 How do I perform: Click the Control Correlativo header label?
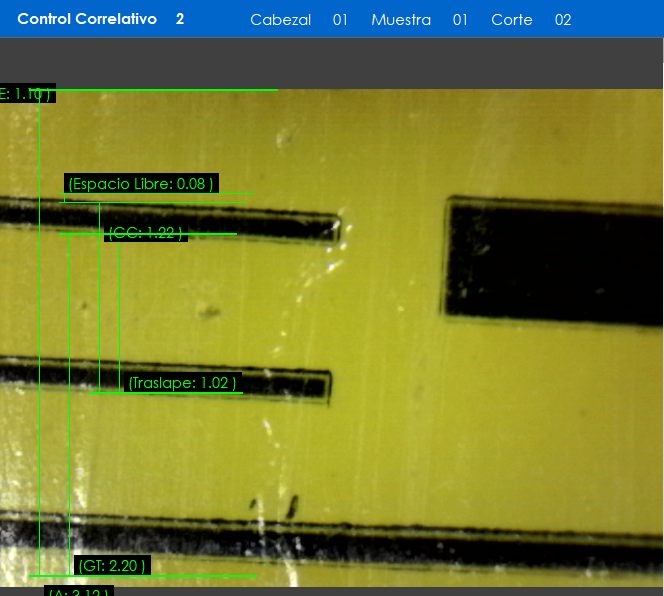tap(87, 19)
